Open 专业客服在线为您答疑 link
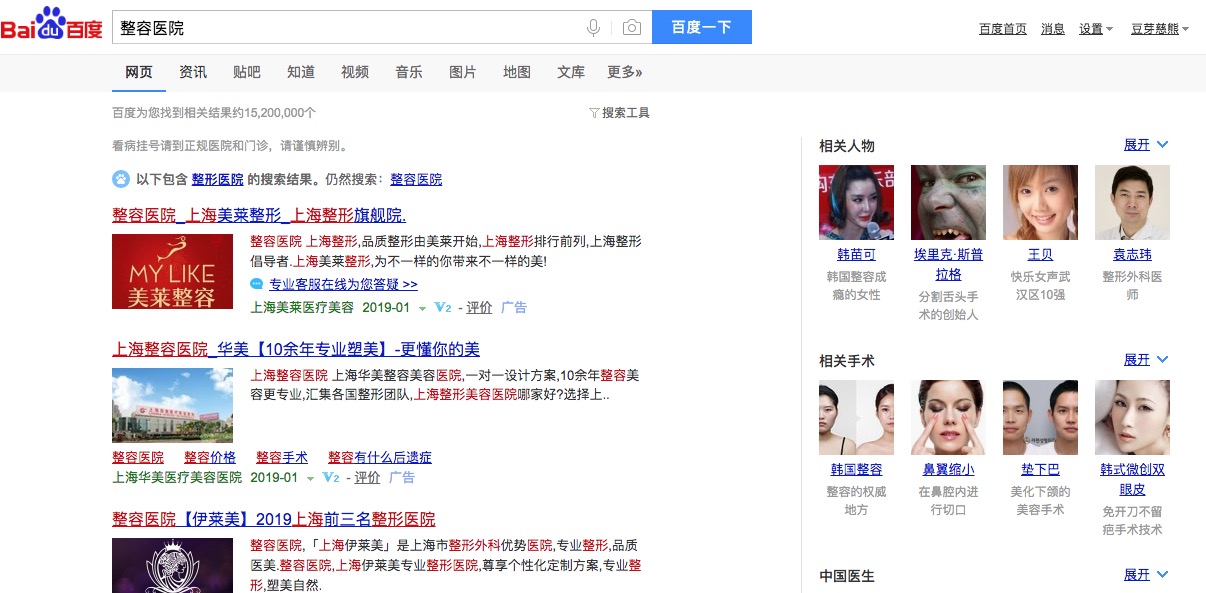 pyautogui.click(x=343, y=285)
